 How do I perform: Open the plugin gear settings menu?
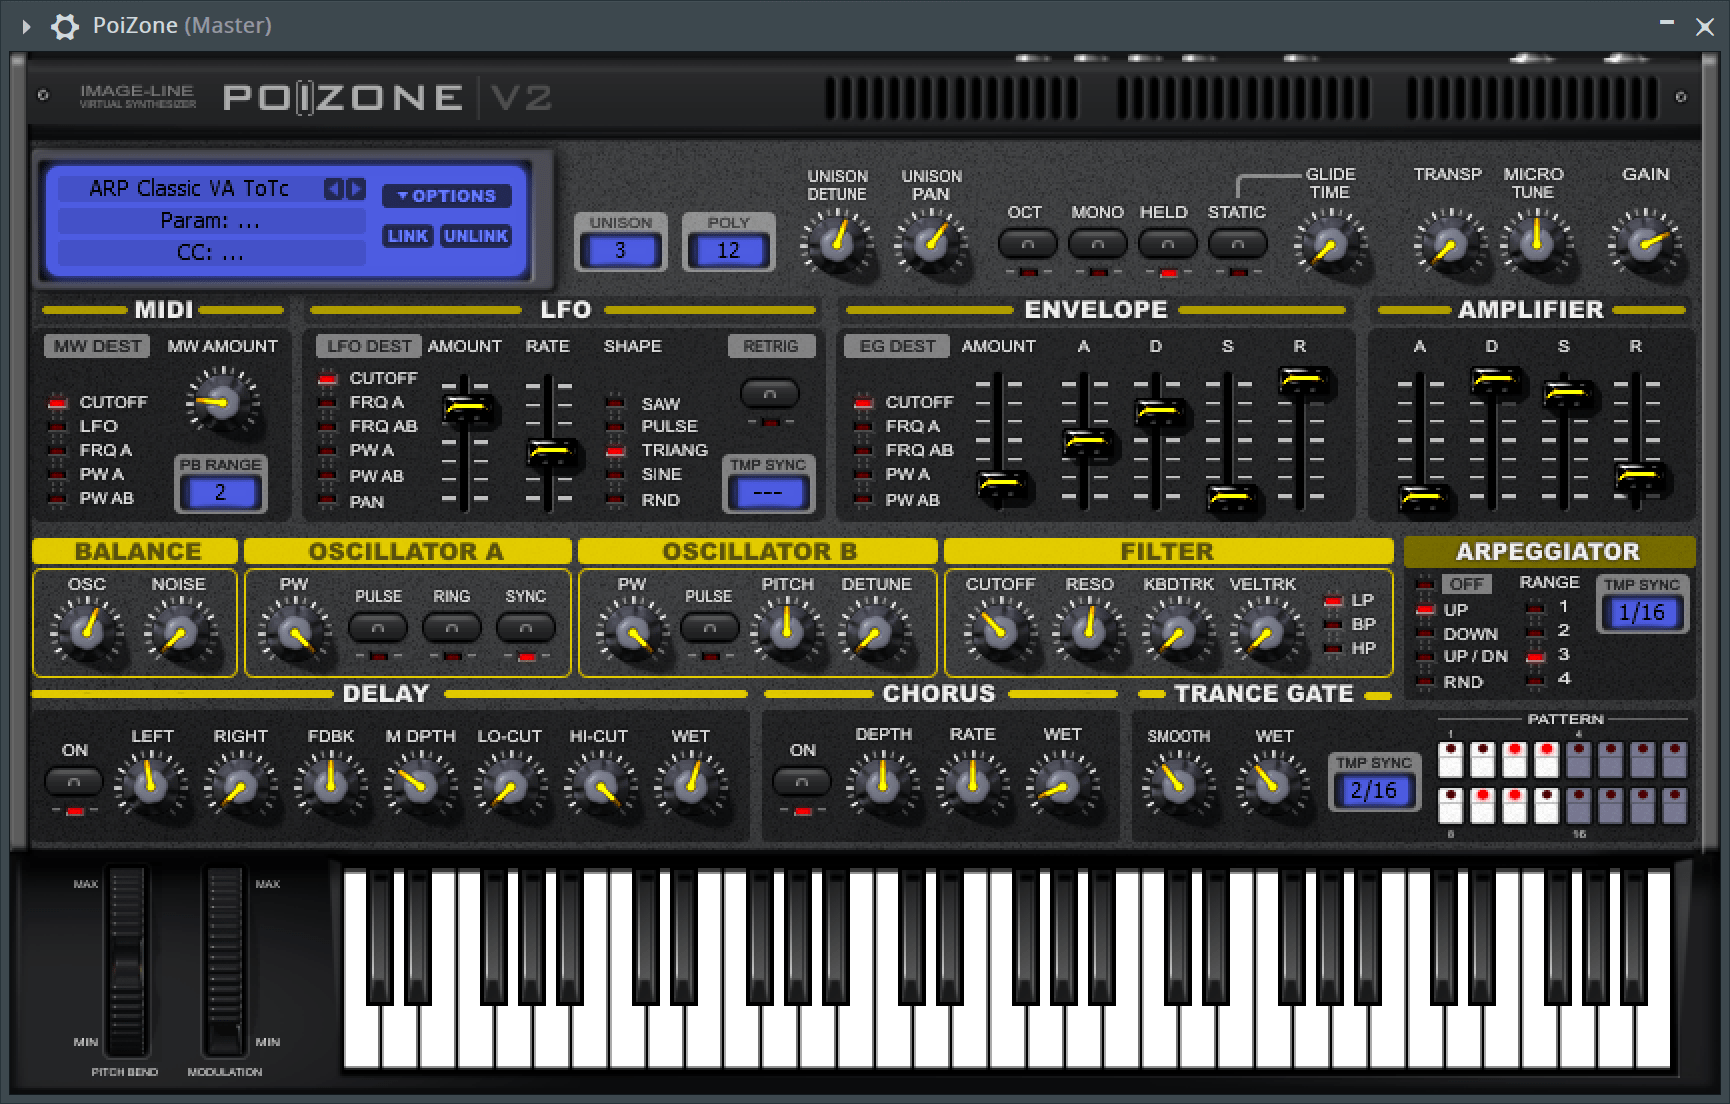[x=65, y=26]
